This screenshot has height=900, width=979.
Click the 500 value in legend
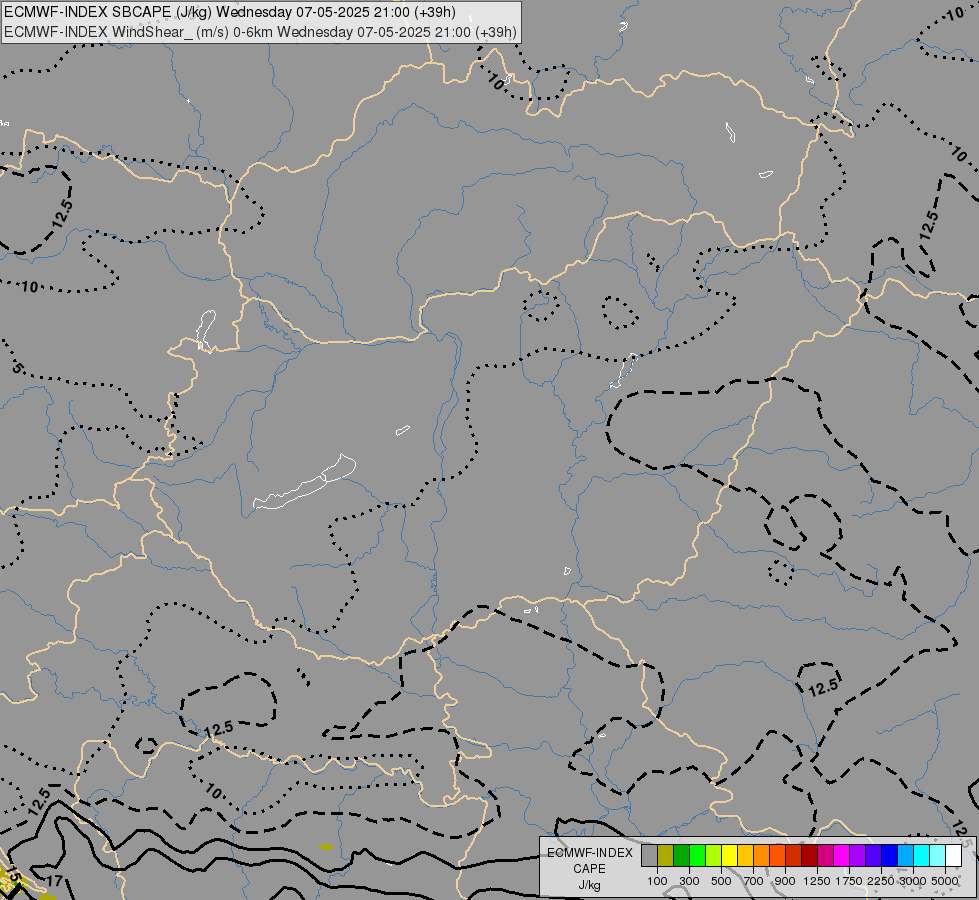pos(721,881)
